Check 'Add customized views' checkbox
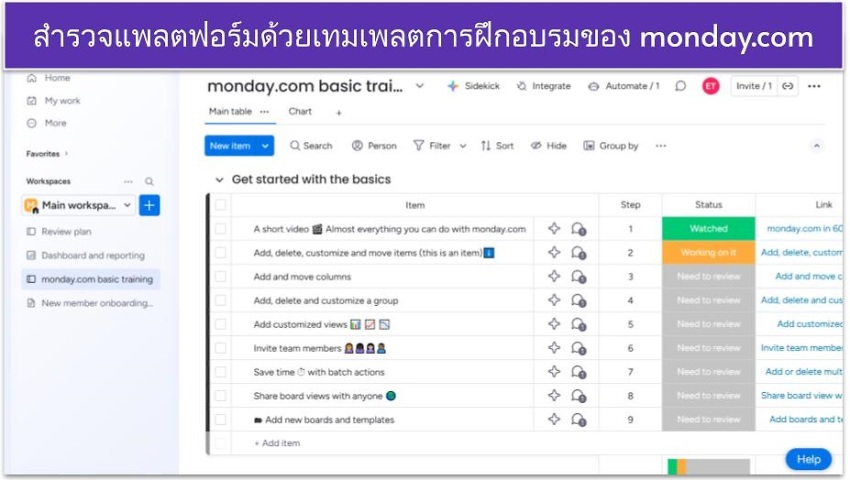Screen dimensions: 850x480 [x=220, y=324]
